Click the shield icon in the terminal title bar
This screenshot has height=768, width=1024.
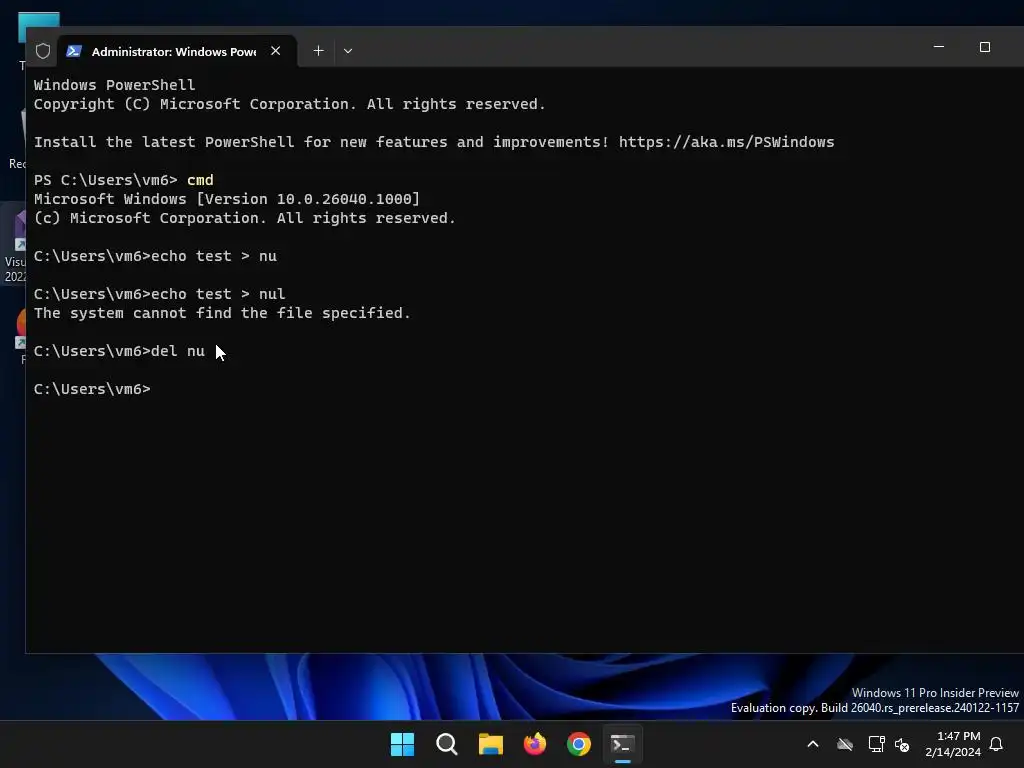(x=43, y=51)
